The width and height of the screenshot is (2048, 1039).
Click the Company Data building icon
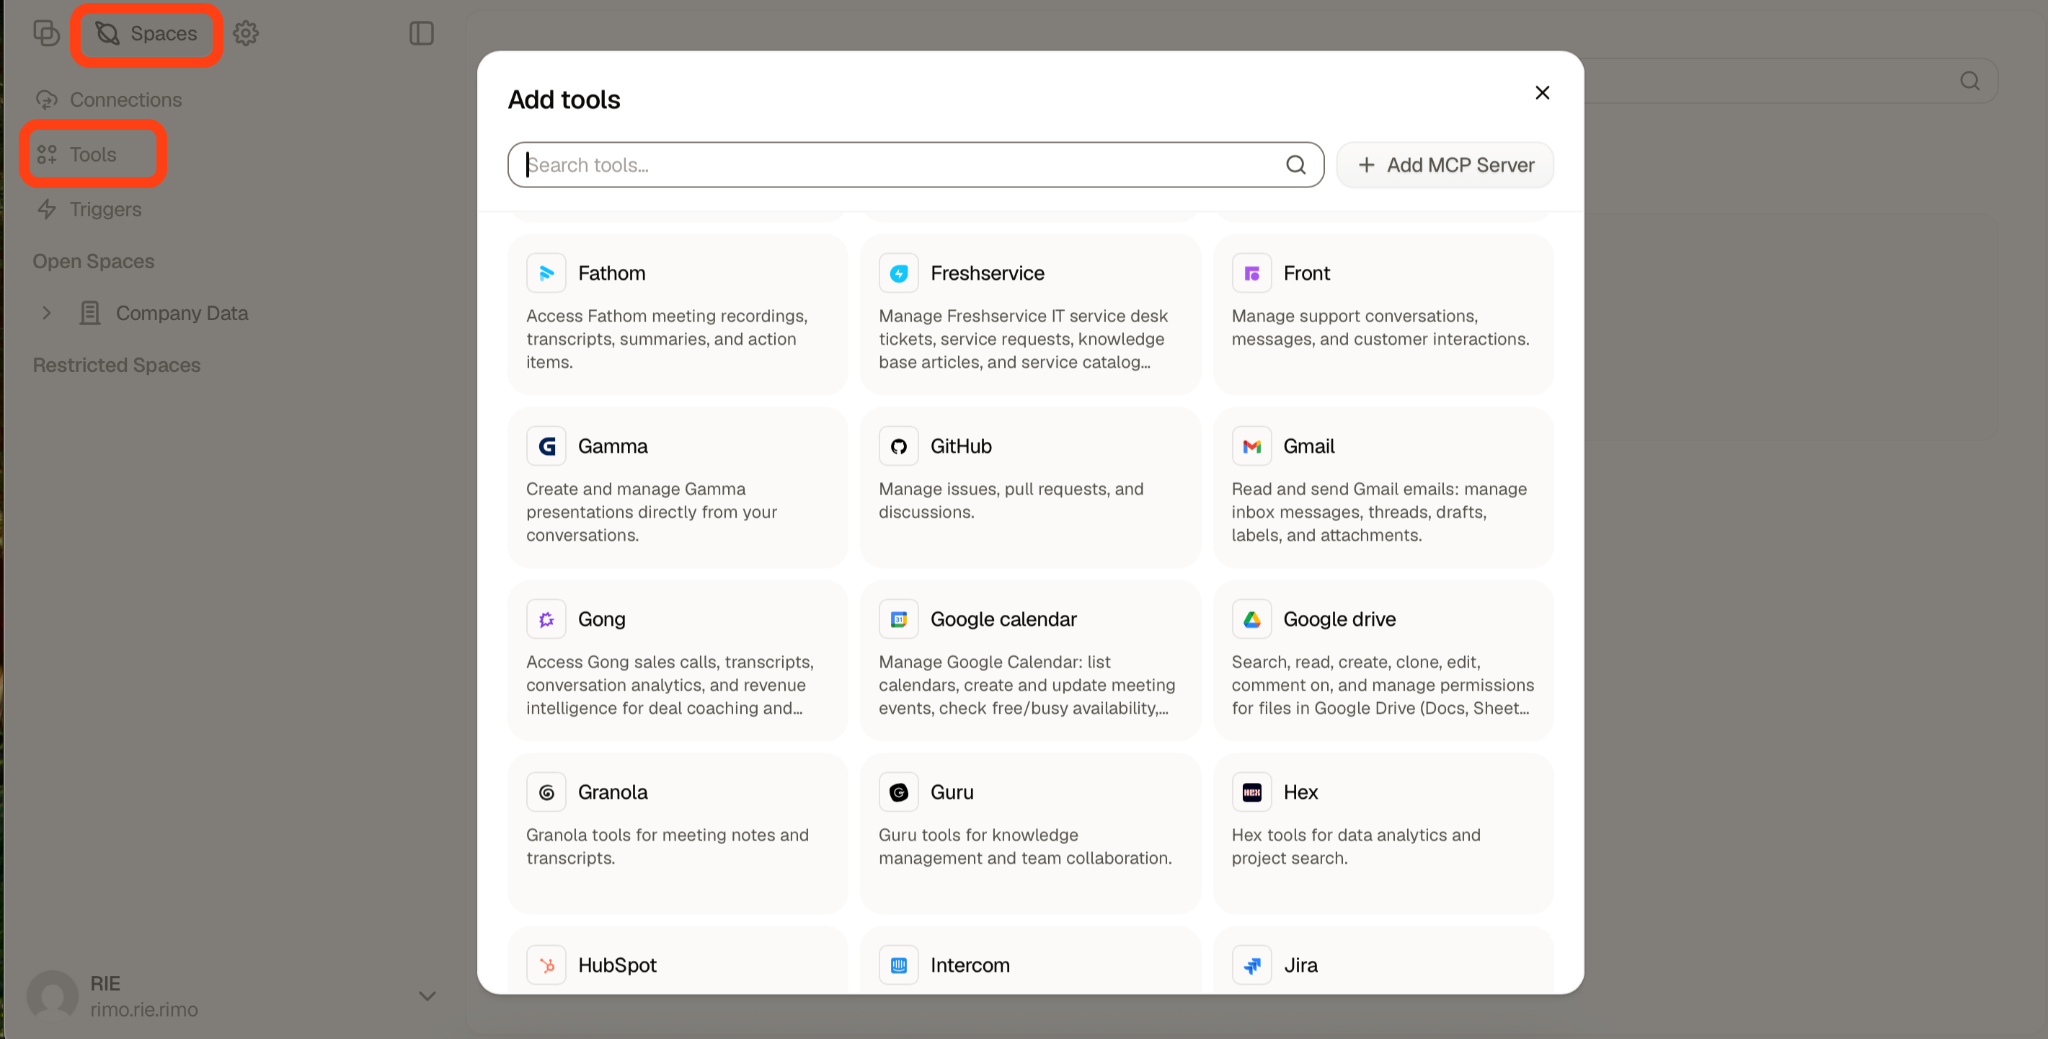coord(90,313)
